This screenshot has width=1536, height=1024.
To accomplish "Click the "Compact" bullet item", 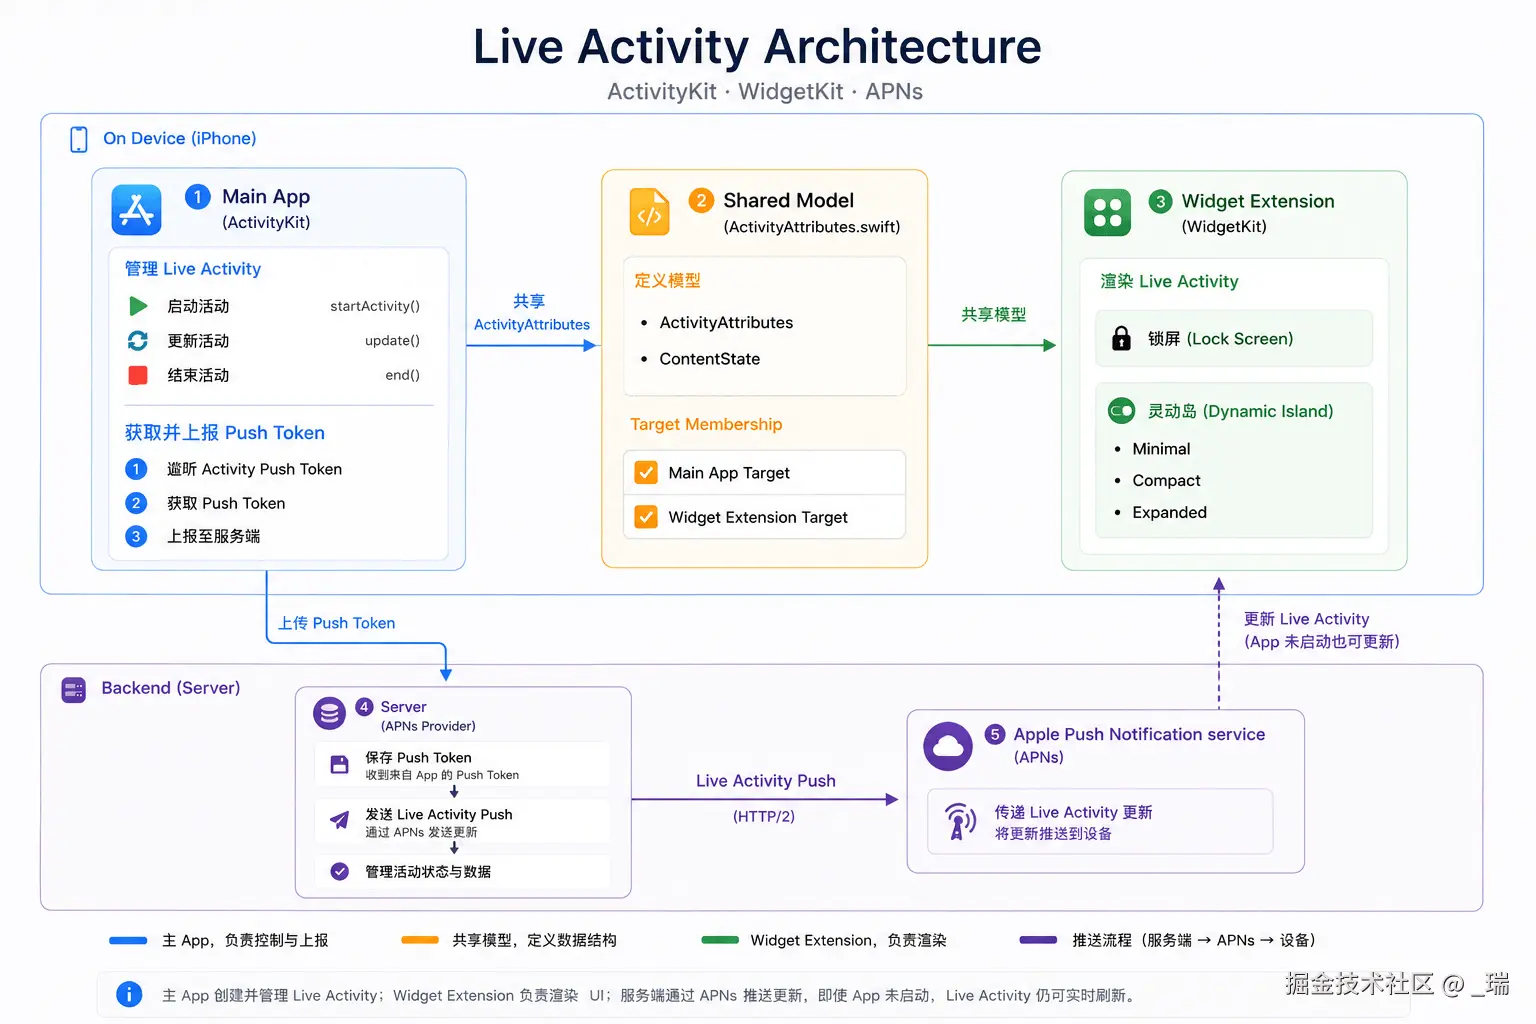I will click(1166, 481).
